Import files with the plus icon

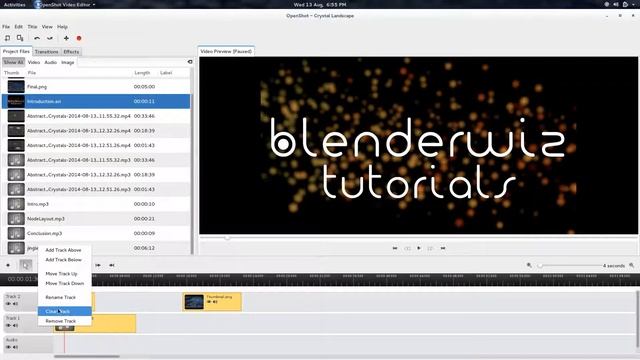click(x=66, y=38)
